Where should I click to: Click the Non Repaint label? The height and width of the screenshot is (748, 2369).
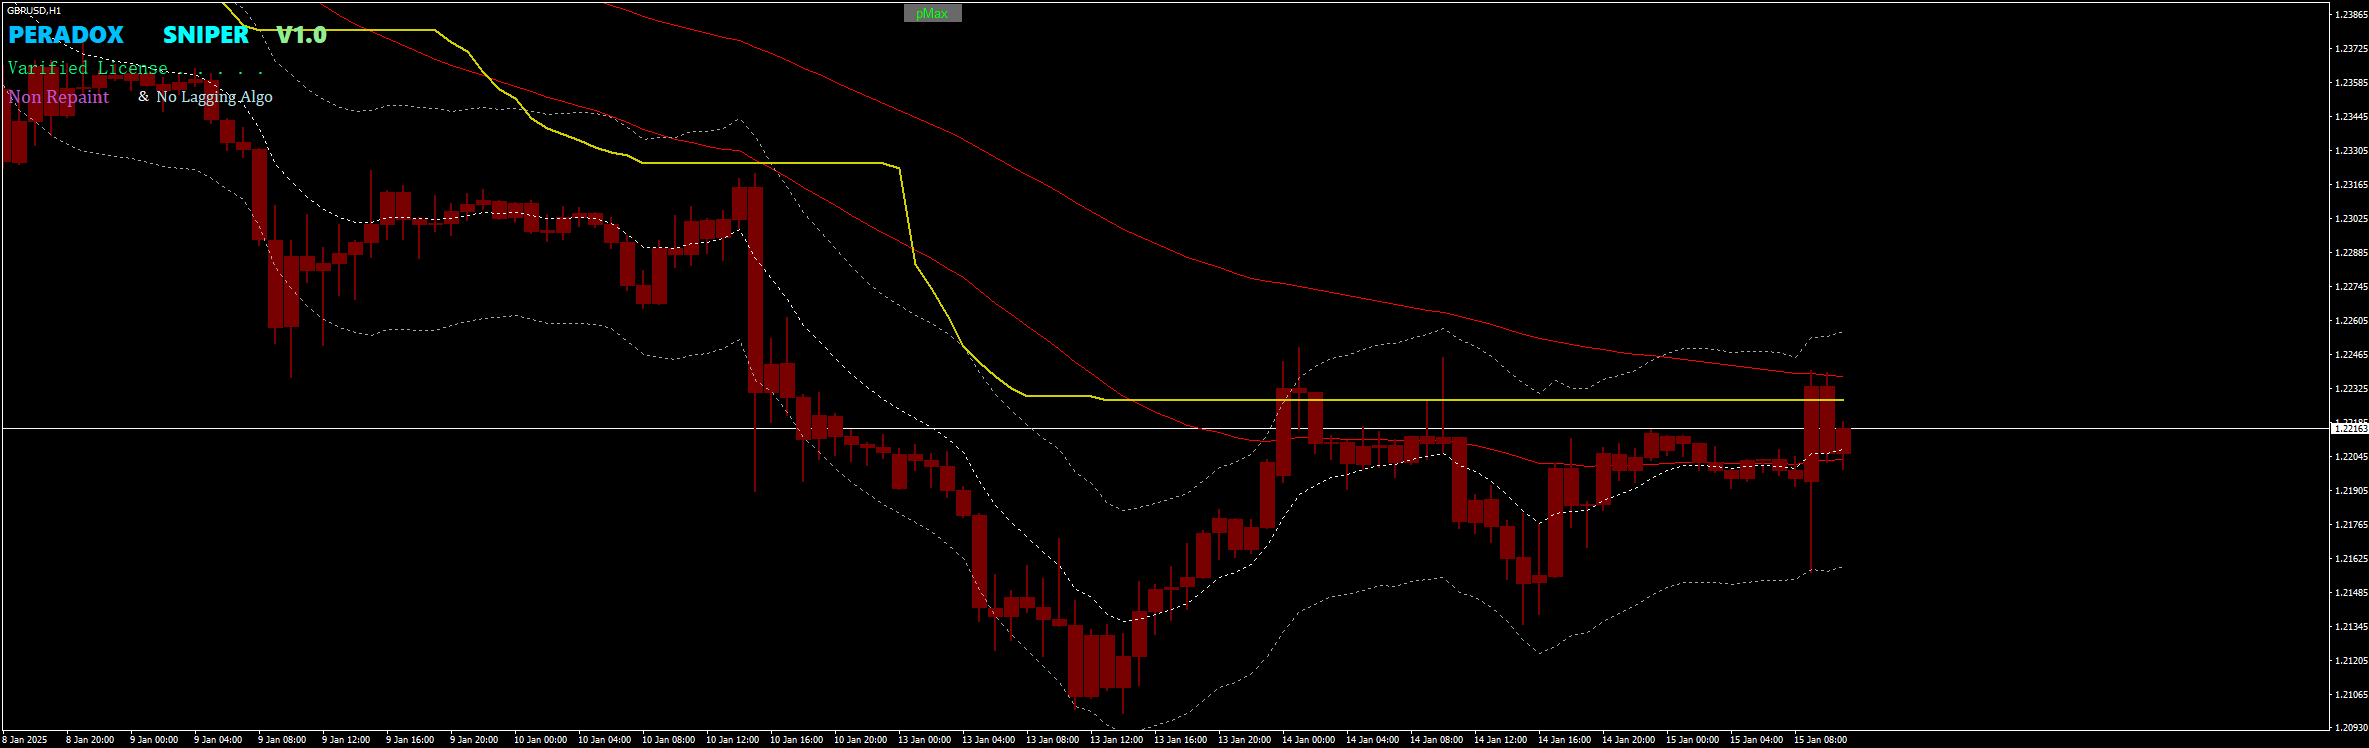[58, 97]
